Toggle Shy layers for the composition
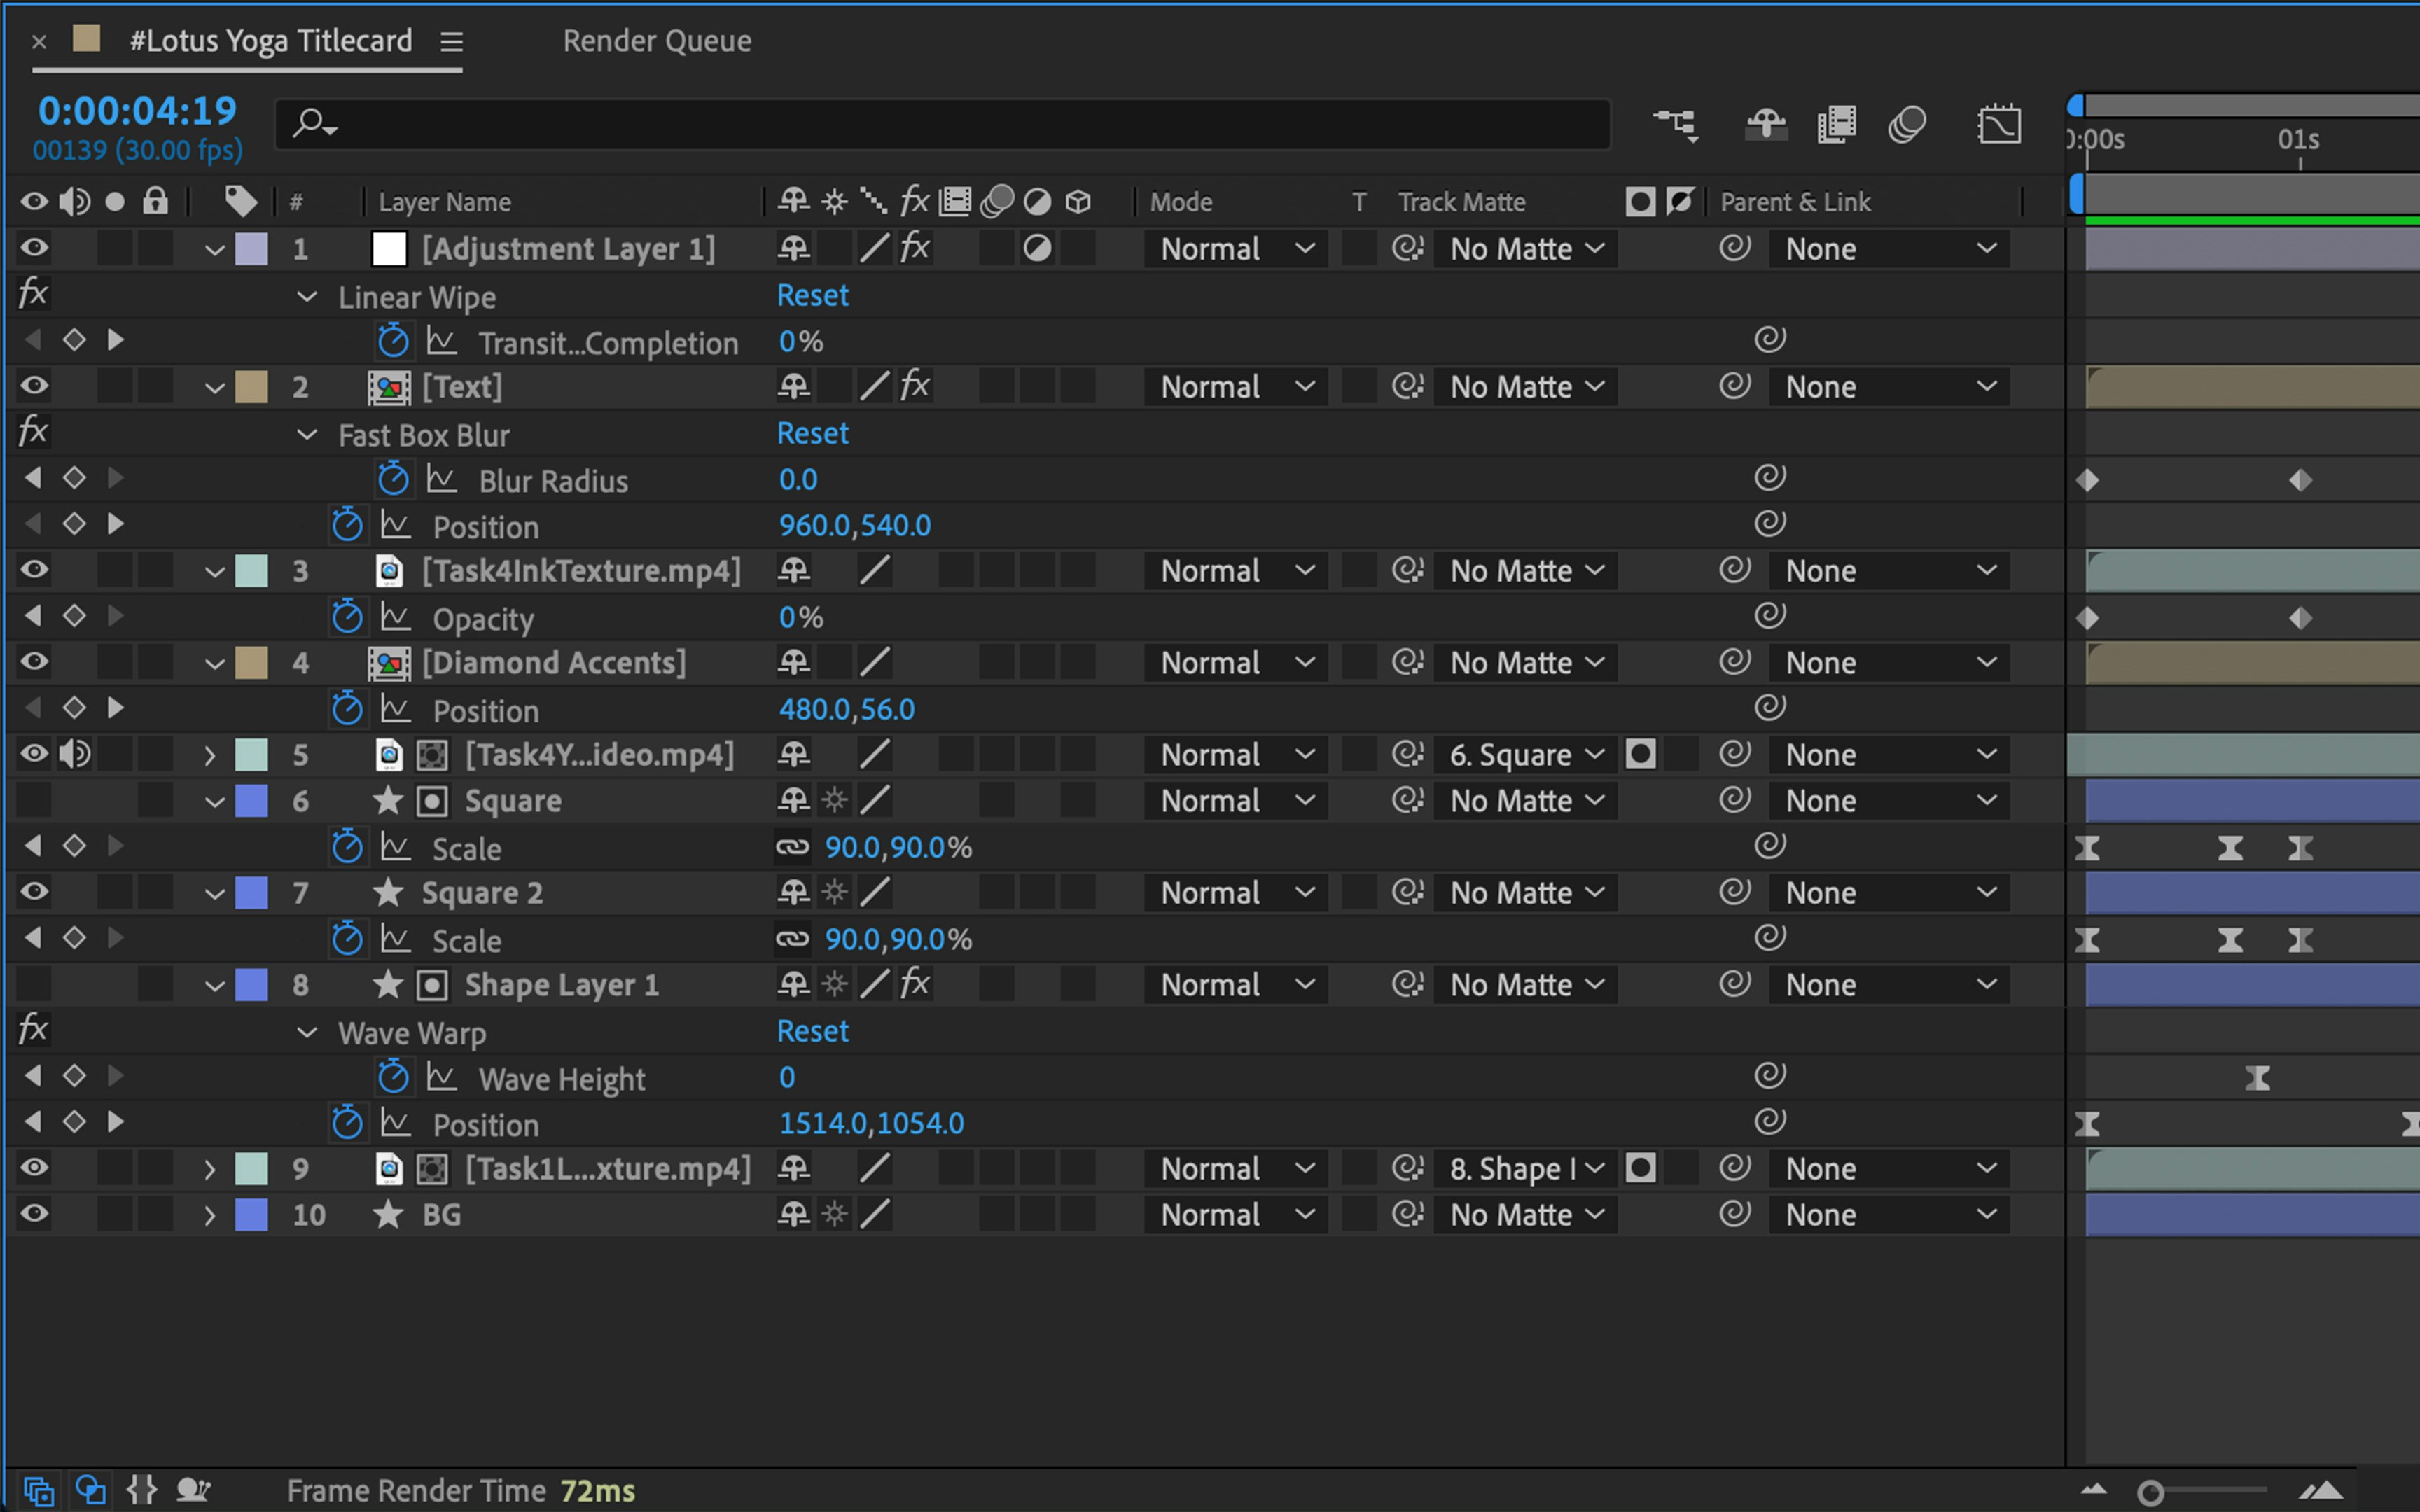 pos(1765,123)
